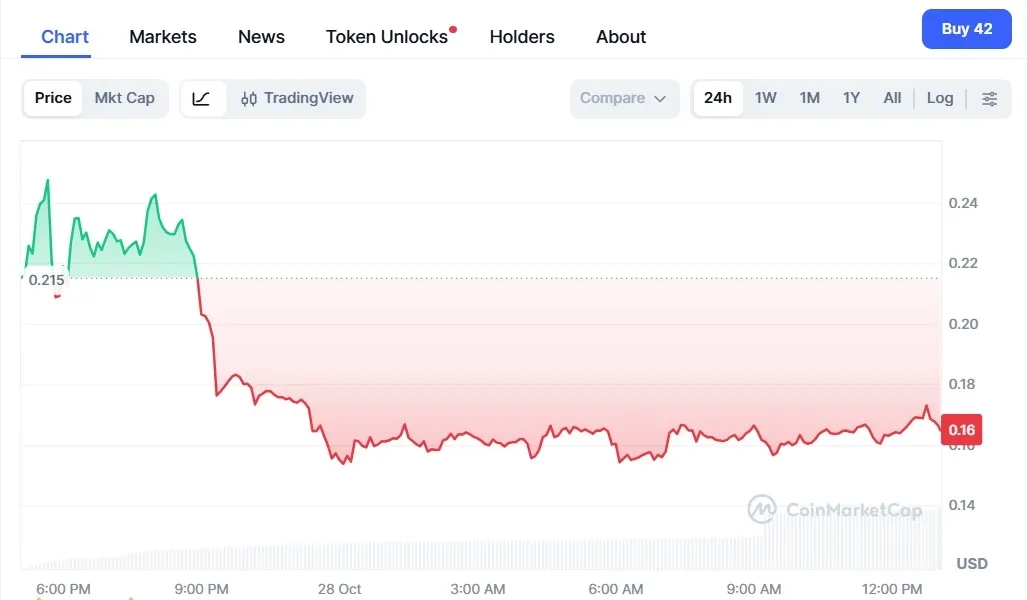Viewport: 1027px width, 600px height.
Task: Open the TradingView candlestick chart view
Action: pyautogui.click(x=310, y=98)
